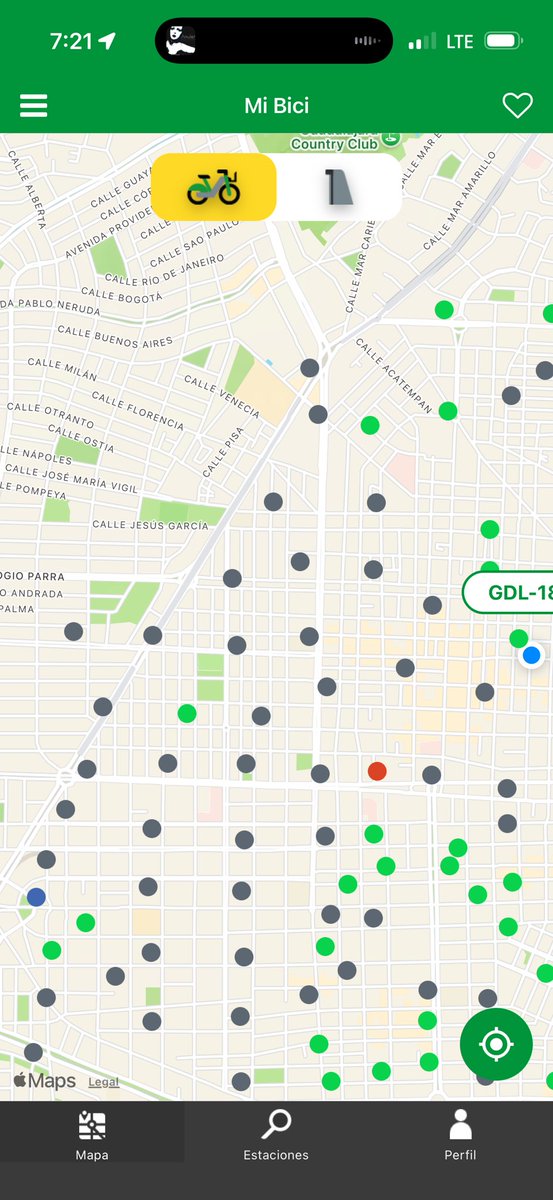The height and width of the screenshot is (1200, 553).
Task: Tap the Country Club label on map
Action: click(x=334, y=144)
